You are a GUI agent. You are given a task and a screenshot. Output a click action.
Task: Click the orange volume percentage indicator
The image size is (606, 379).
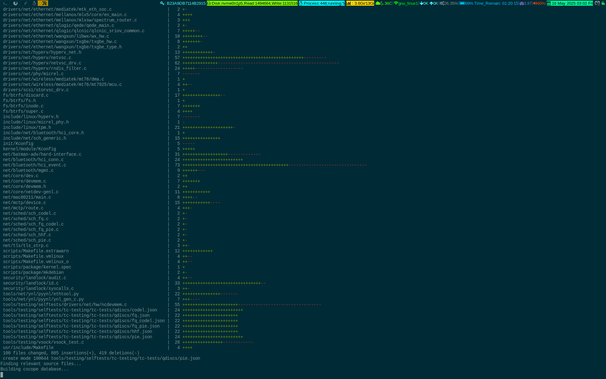click(539, 3)
